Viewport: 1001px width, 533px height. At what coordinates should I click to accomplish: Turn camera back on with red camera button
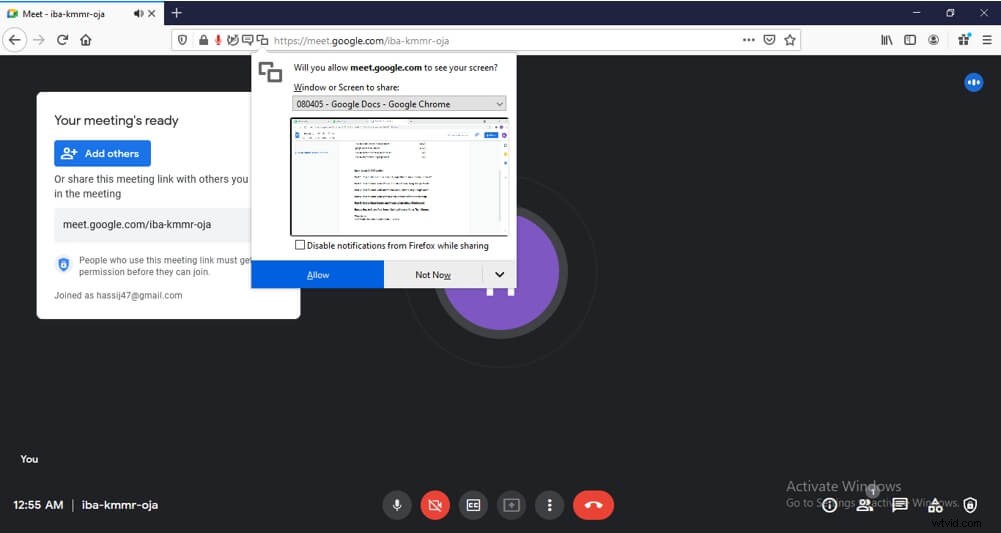(435, 505)
